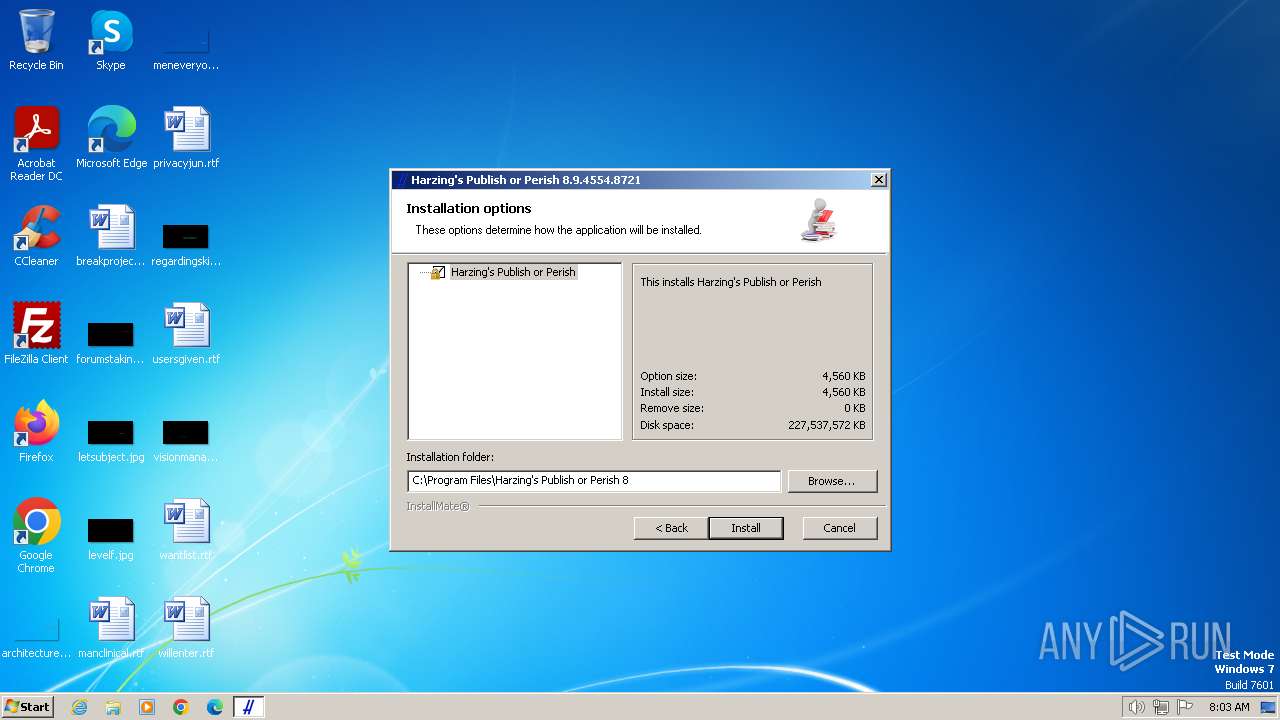Select the visionmana file icon
The width and height of the screenshot is (1280, 720).
point(186,440)
